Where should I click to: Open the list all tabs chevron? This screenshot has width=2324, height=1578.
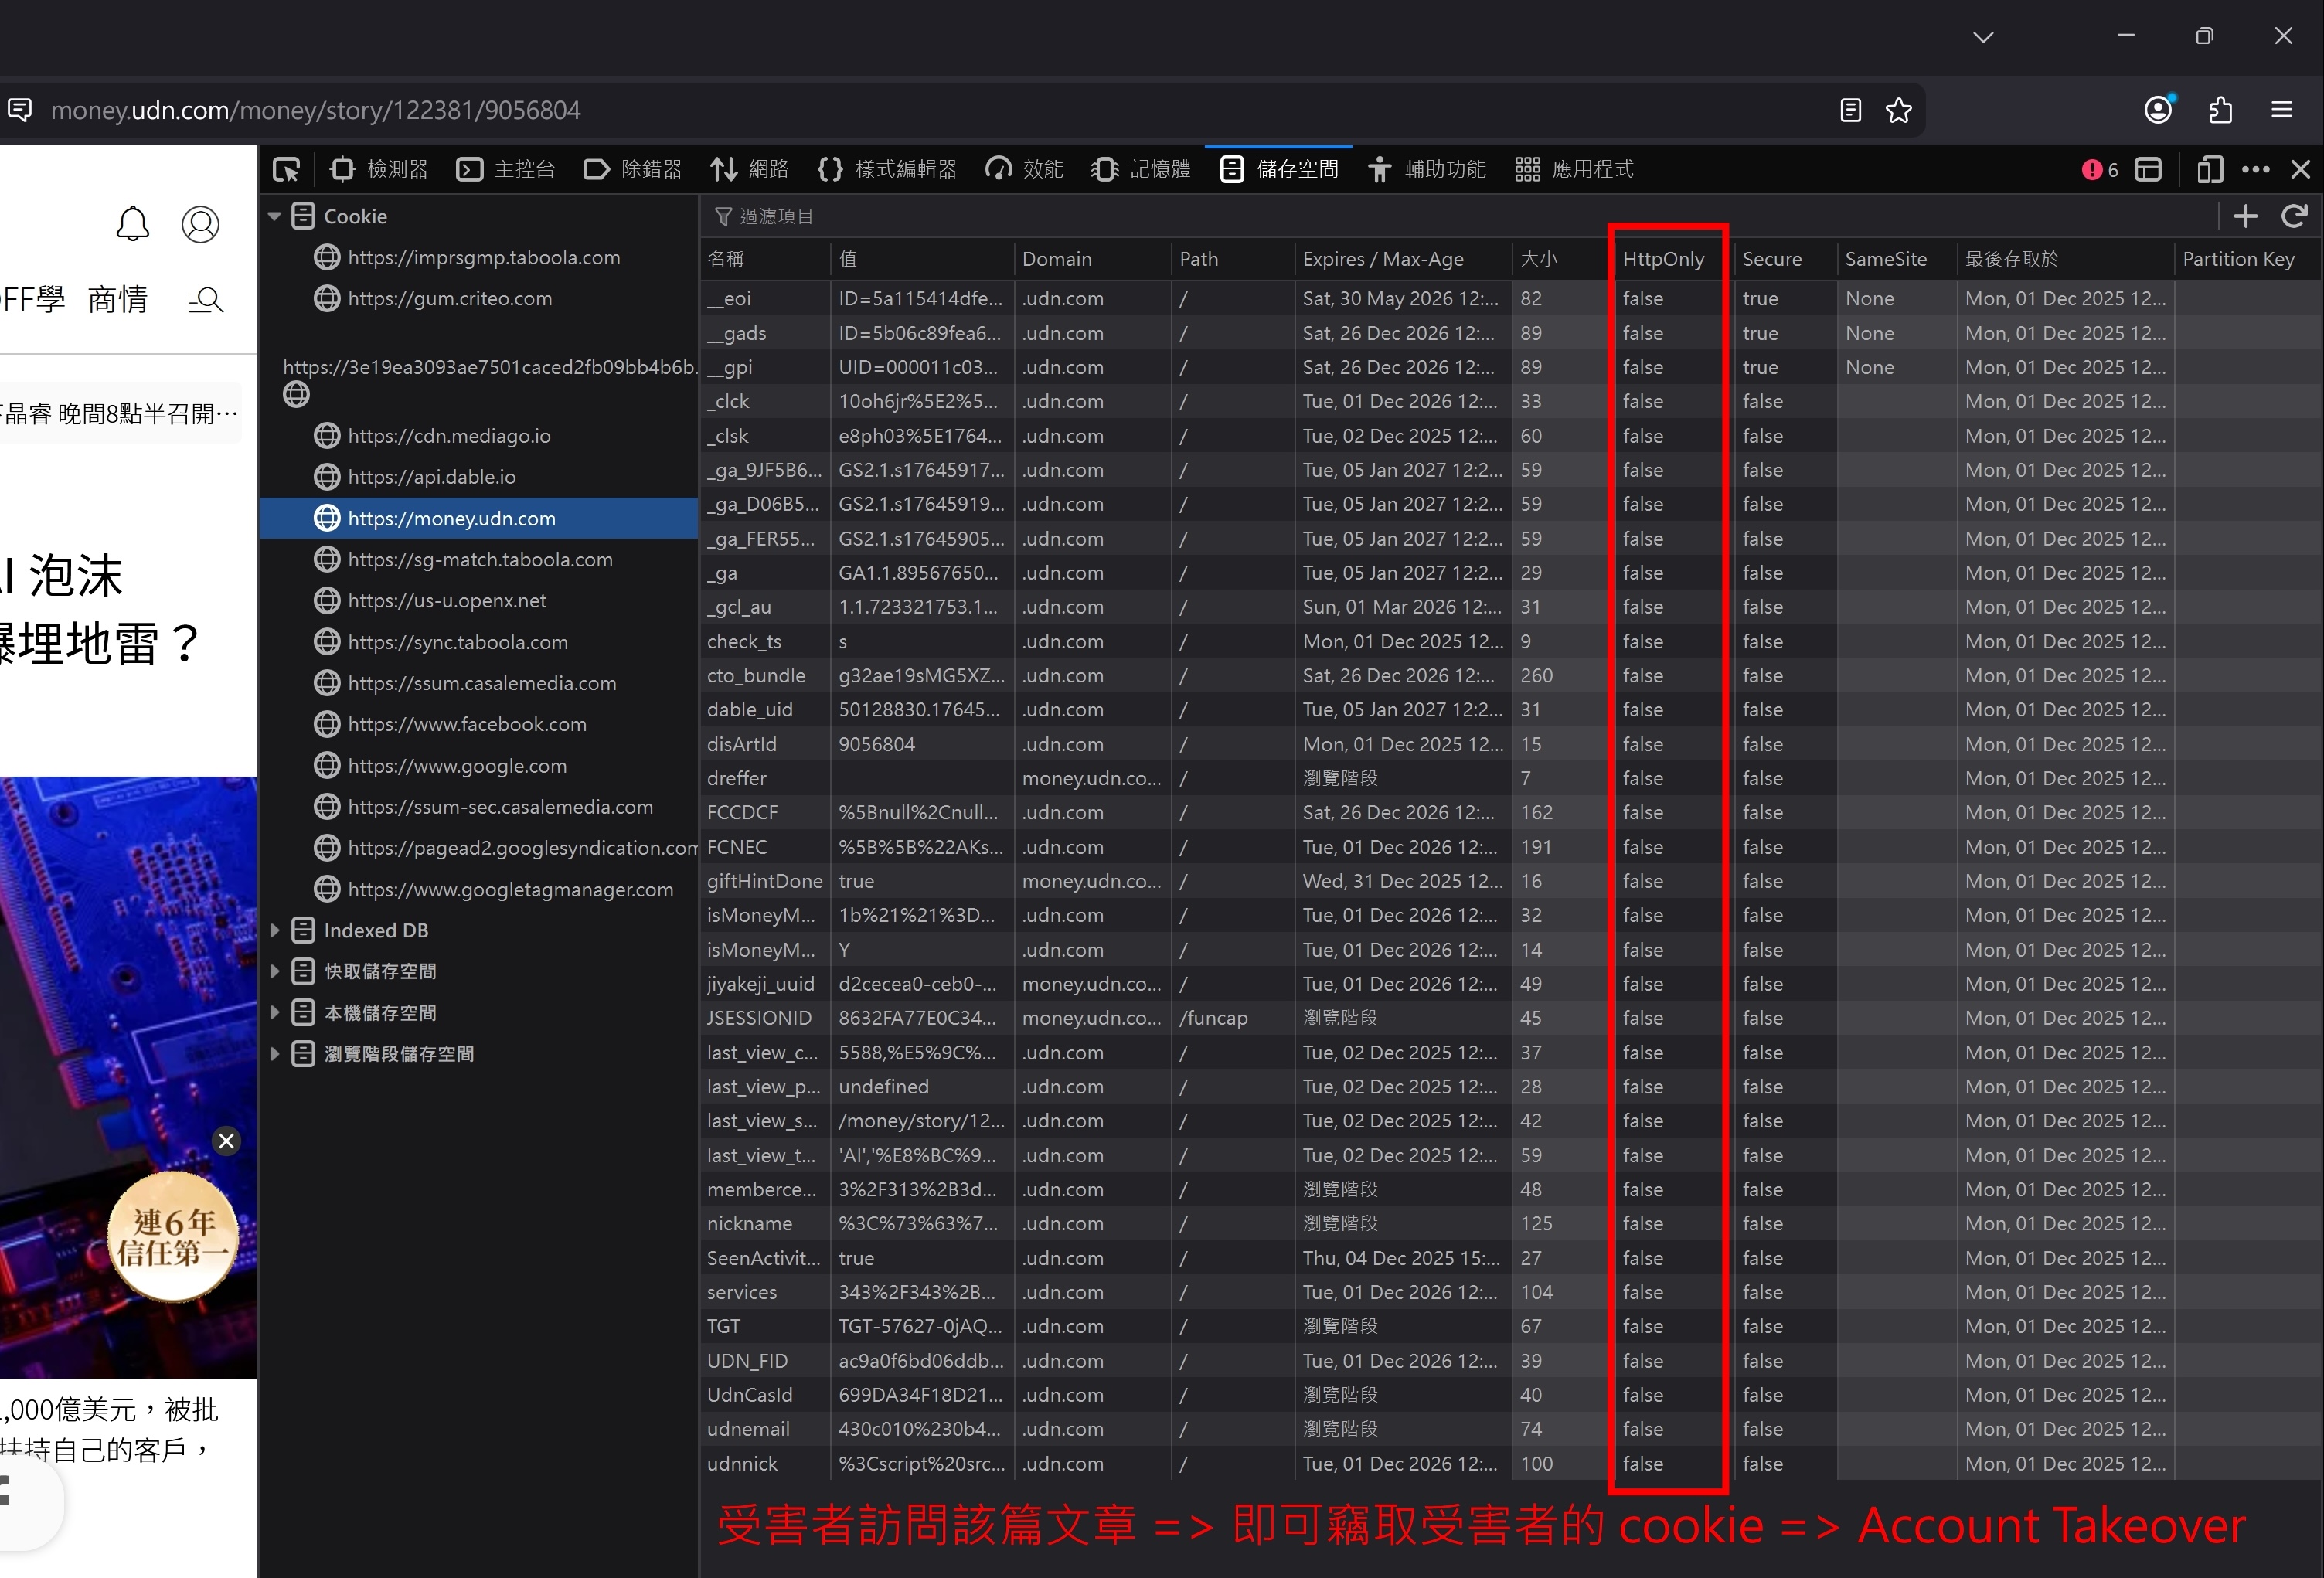coord(1984,37)
